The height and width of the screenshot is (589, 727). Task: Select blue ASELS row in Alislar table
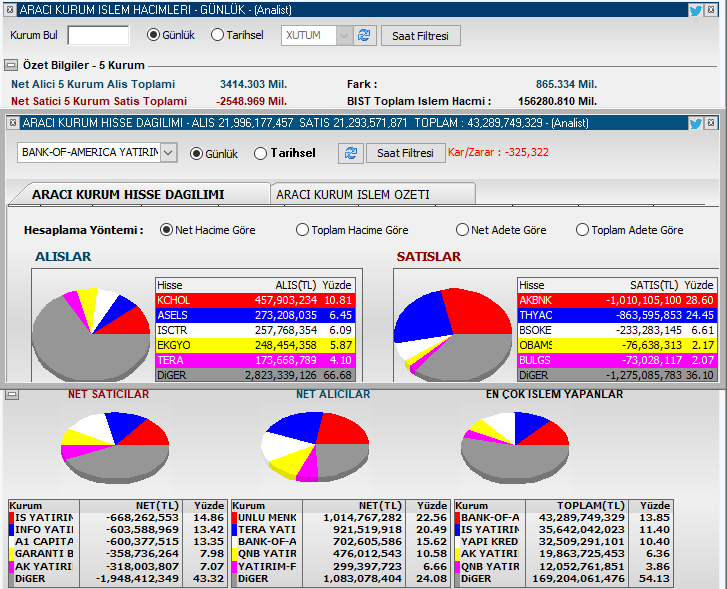255,315
